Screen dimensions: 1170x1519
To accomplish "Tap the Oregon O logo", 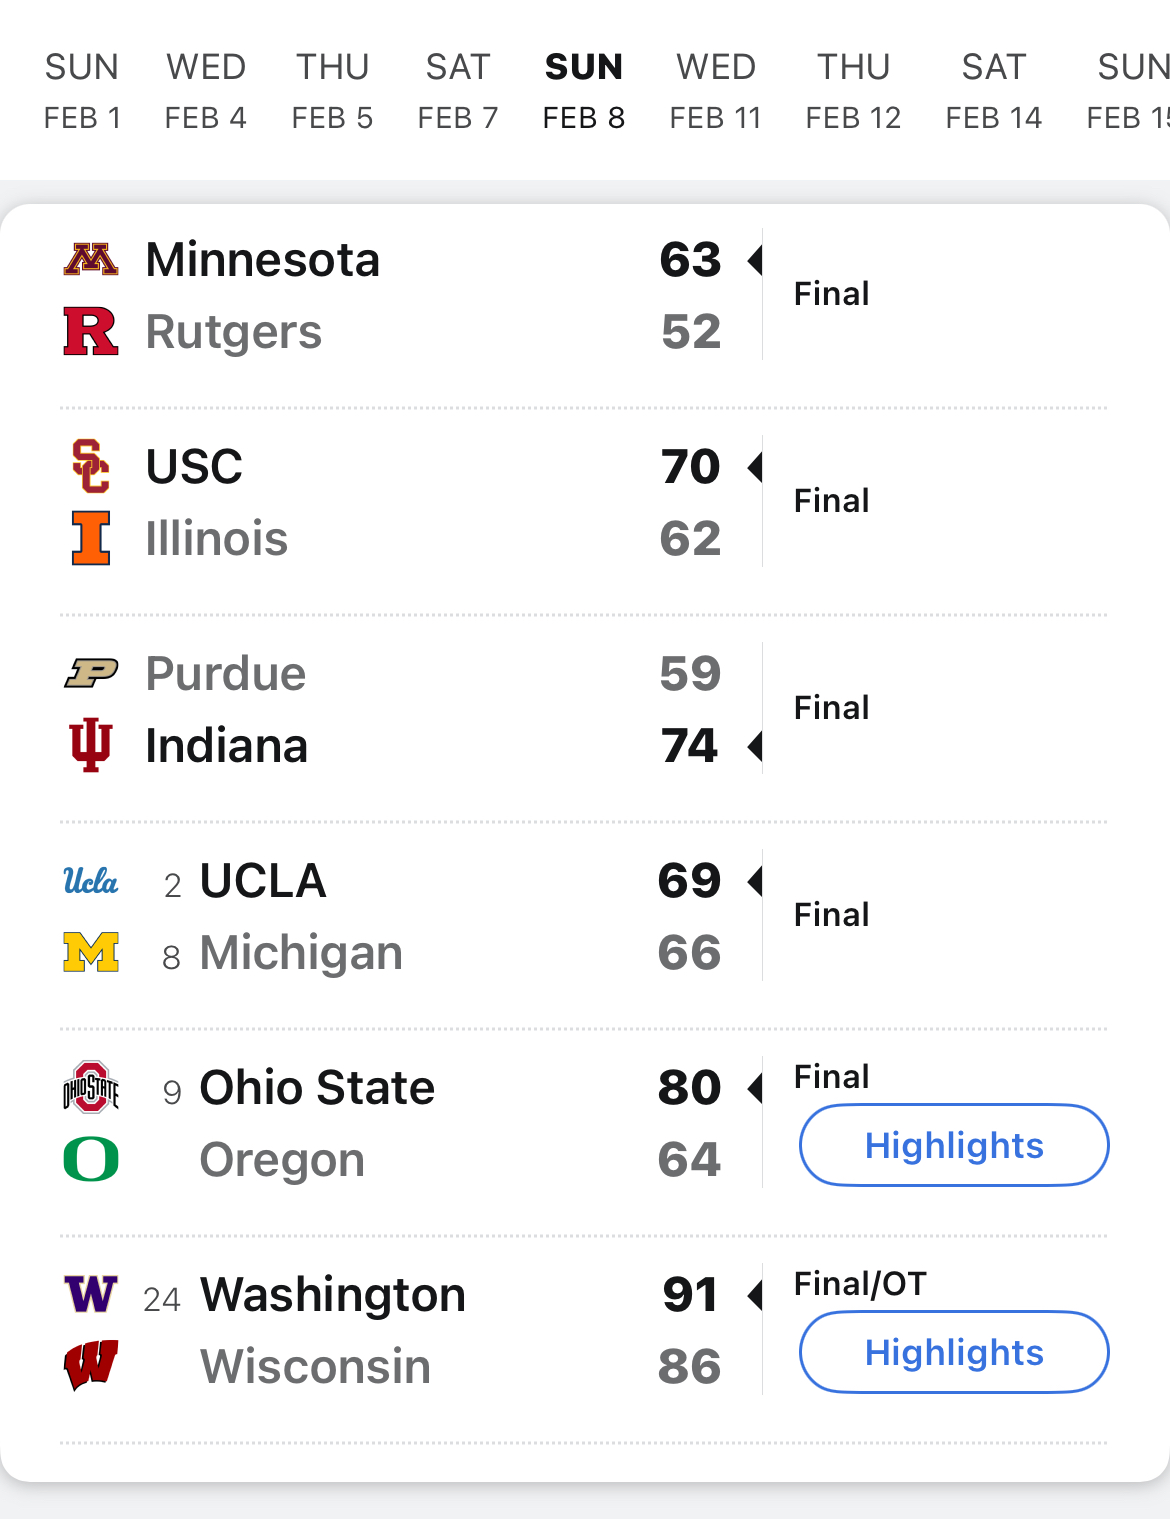I will click(x=91, y=1160).
